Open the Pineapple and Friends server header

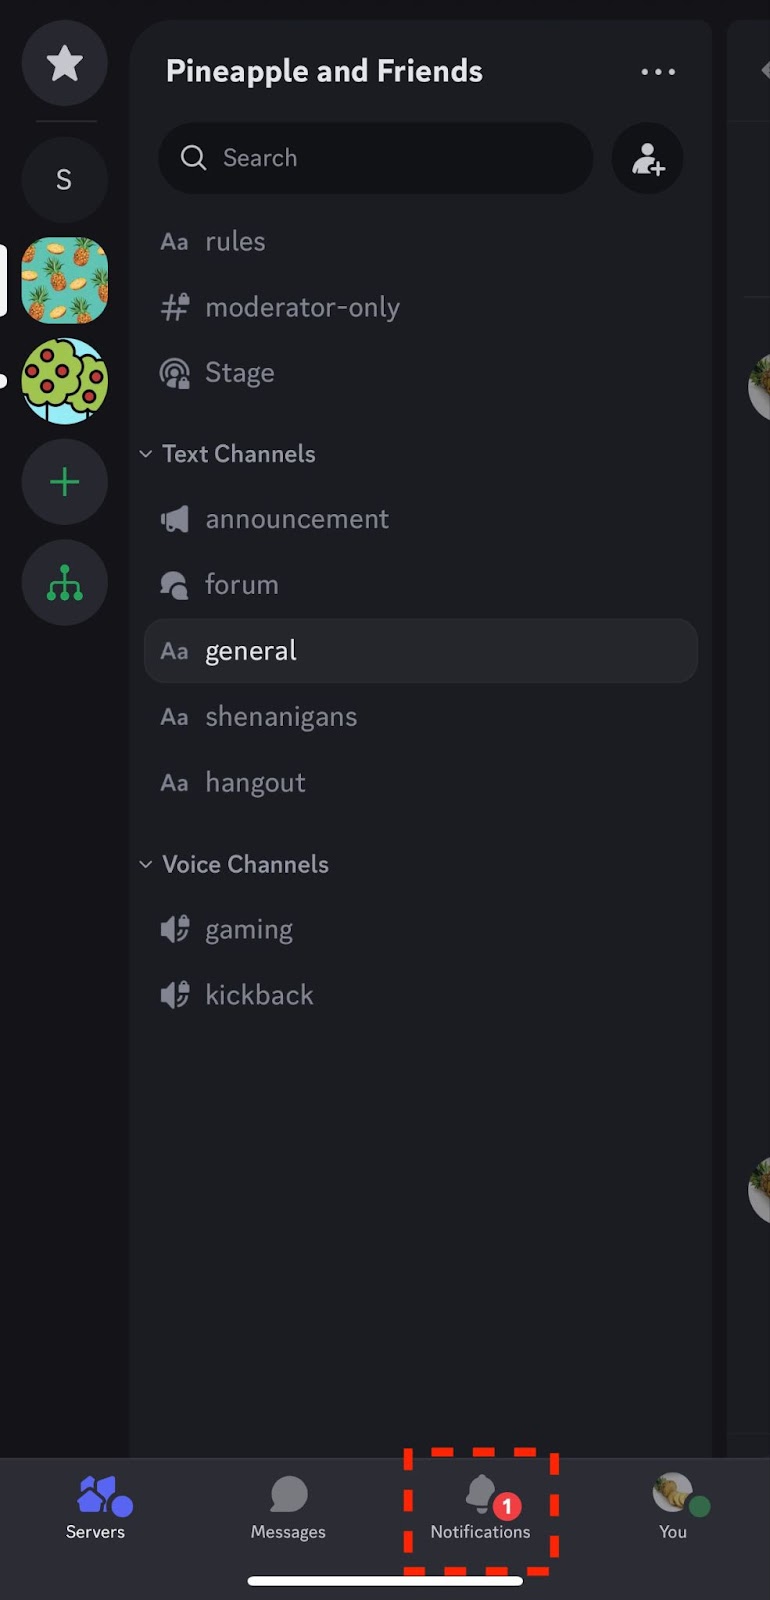coord(324,72)
